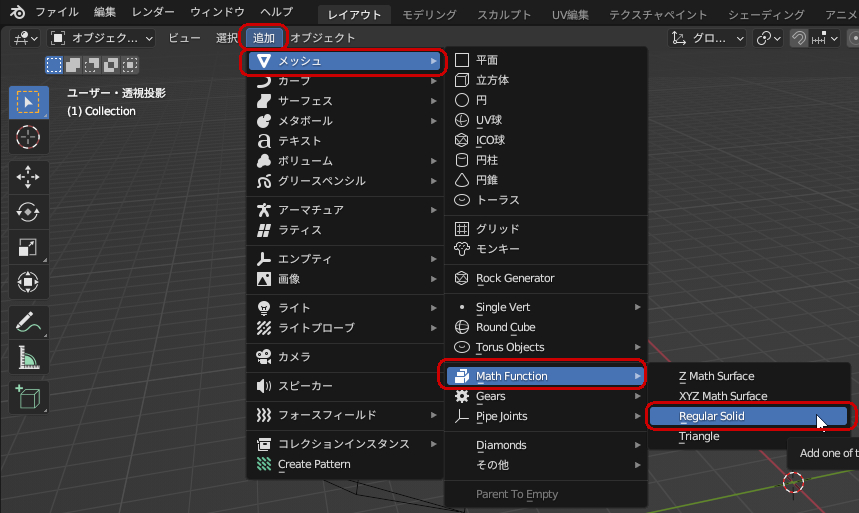Select the Annotate pencil tool
This screenshot has width=859, height=513.
tap(28, 322)
